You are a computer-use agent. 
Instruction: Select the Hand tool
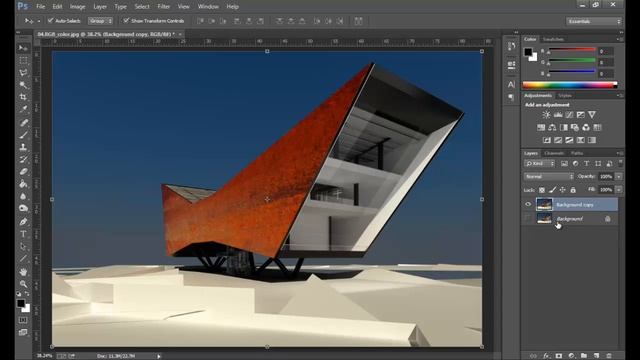[x=23, y=272]
